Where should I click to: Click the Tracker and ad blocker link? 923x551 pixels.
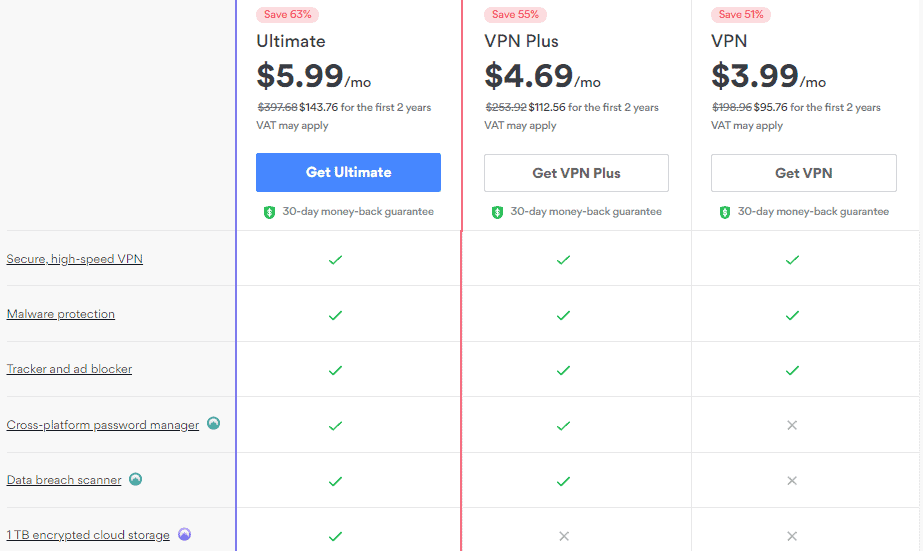[x=69, y=369]
